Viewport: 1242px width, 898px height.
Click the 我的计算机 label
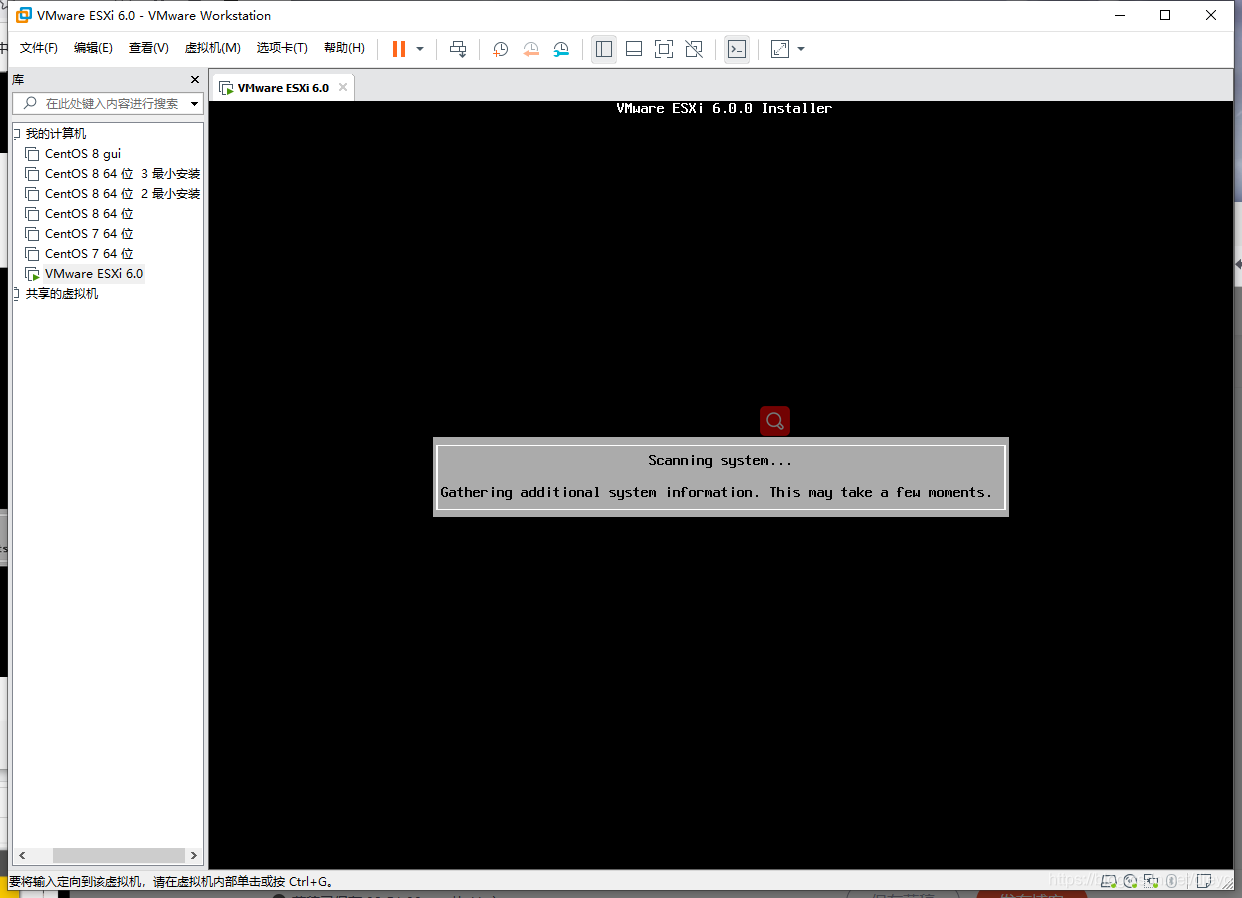(x=56, y=134)
